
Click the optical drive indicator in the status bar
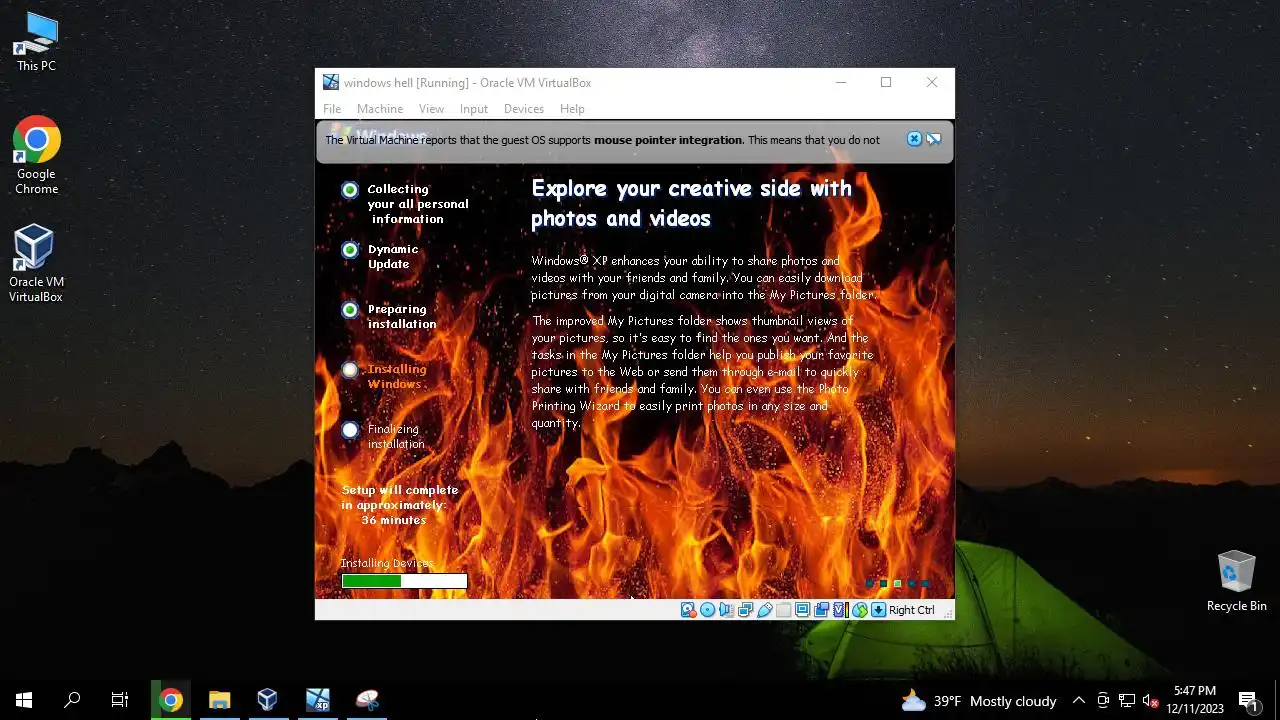707,610
